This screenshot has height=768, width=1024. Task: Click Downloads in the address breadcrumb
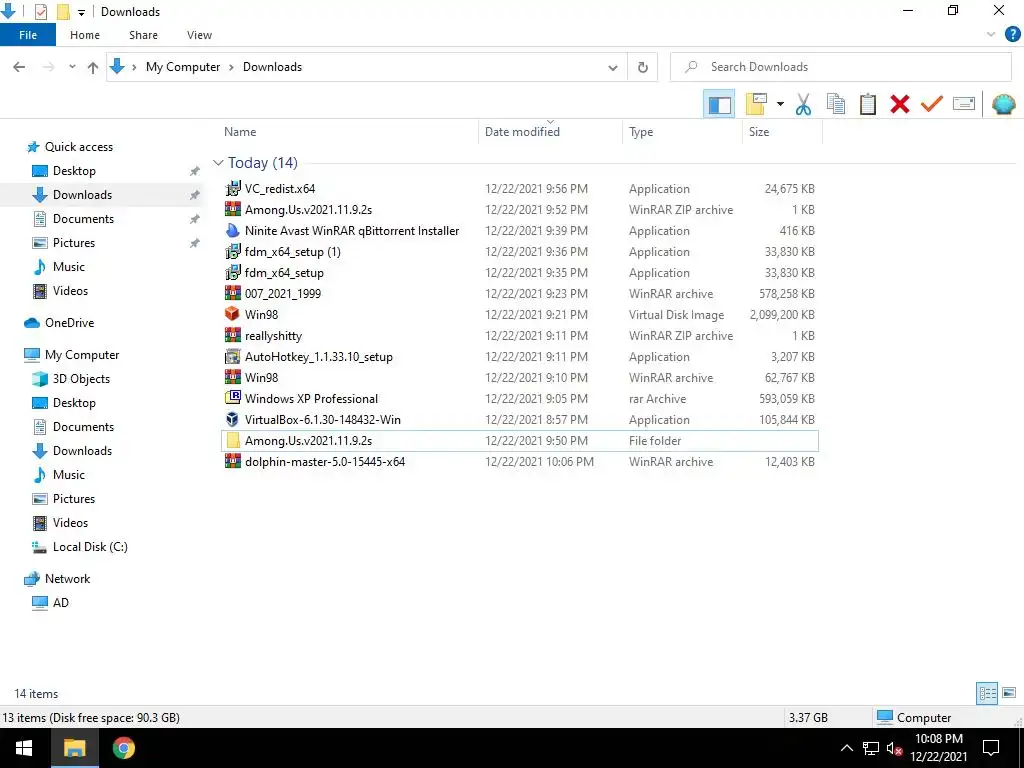pyautogui.click(x=272, y=67)
